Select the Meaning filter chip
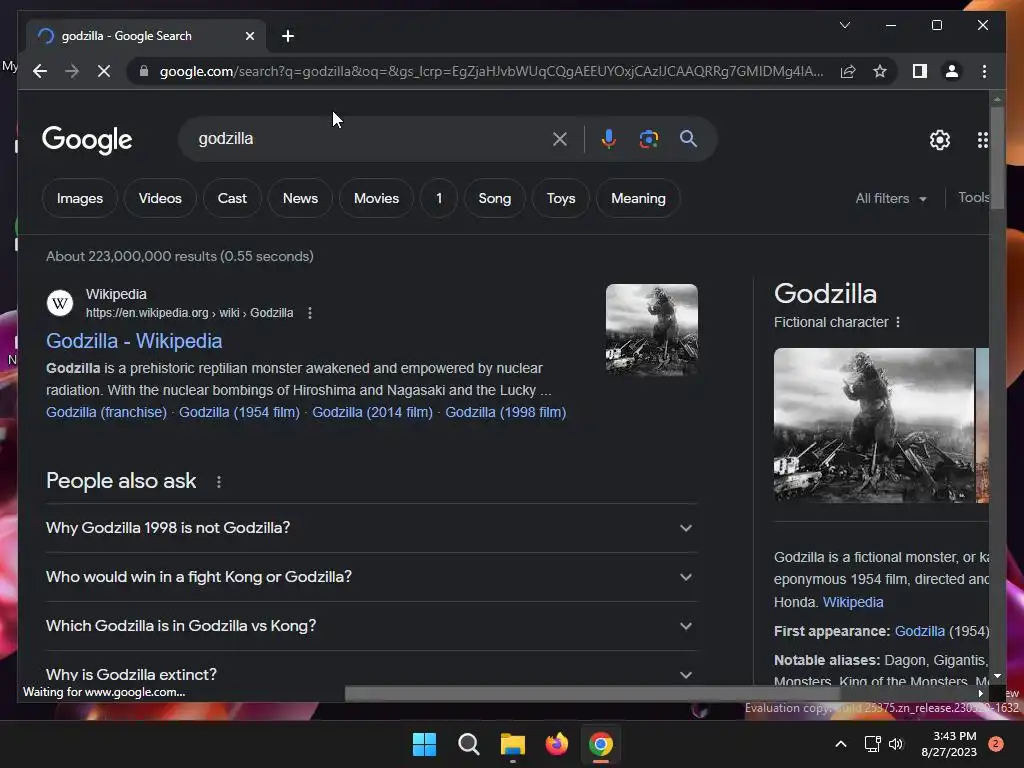This screenshot has width=1024, height=768. tap(638, 199)
